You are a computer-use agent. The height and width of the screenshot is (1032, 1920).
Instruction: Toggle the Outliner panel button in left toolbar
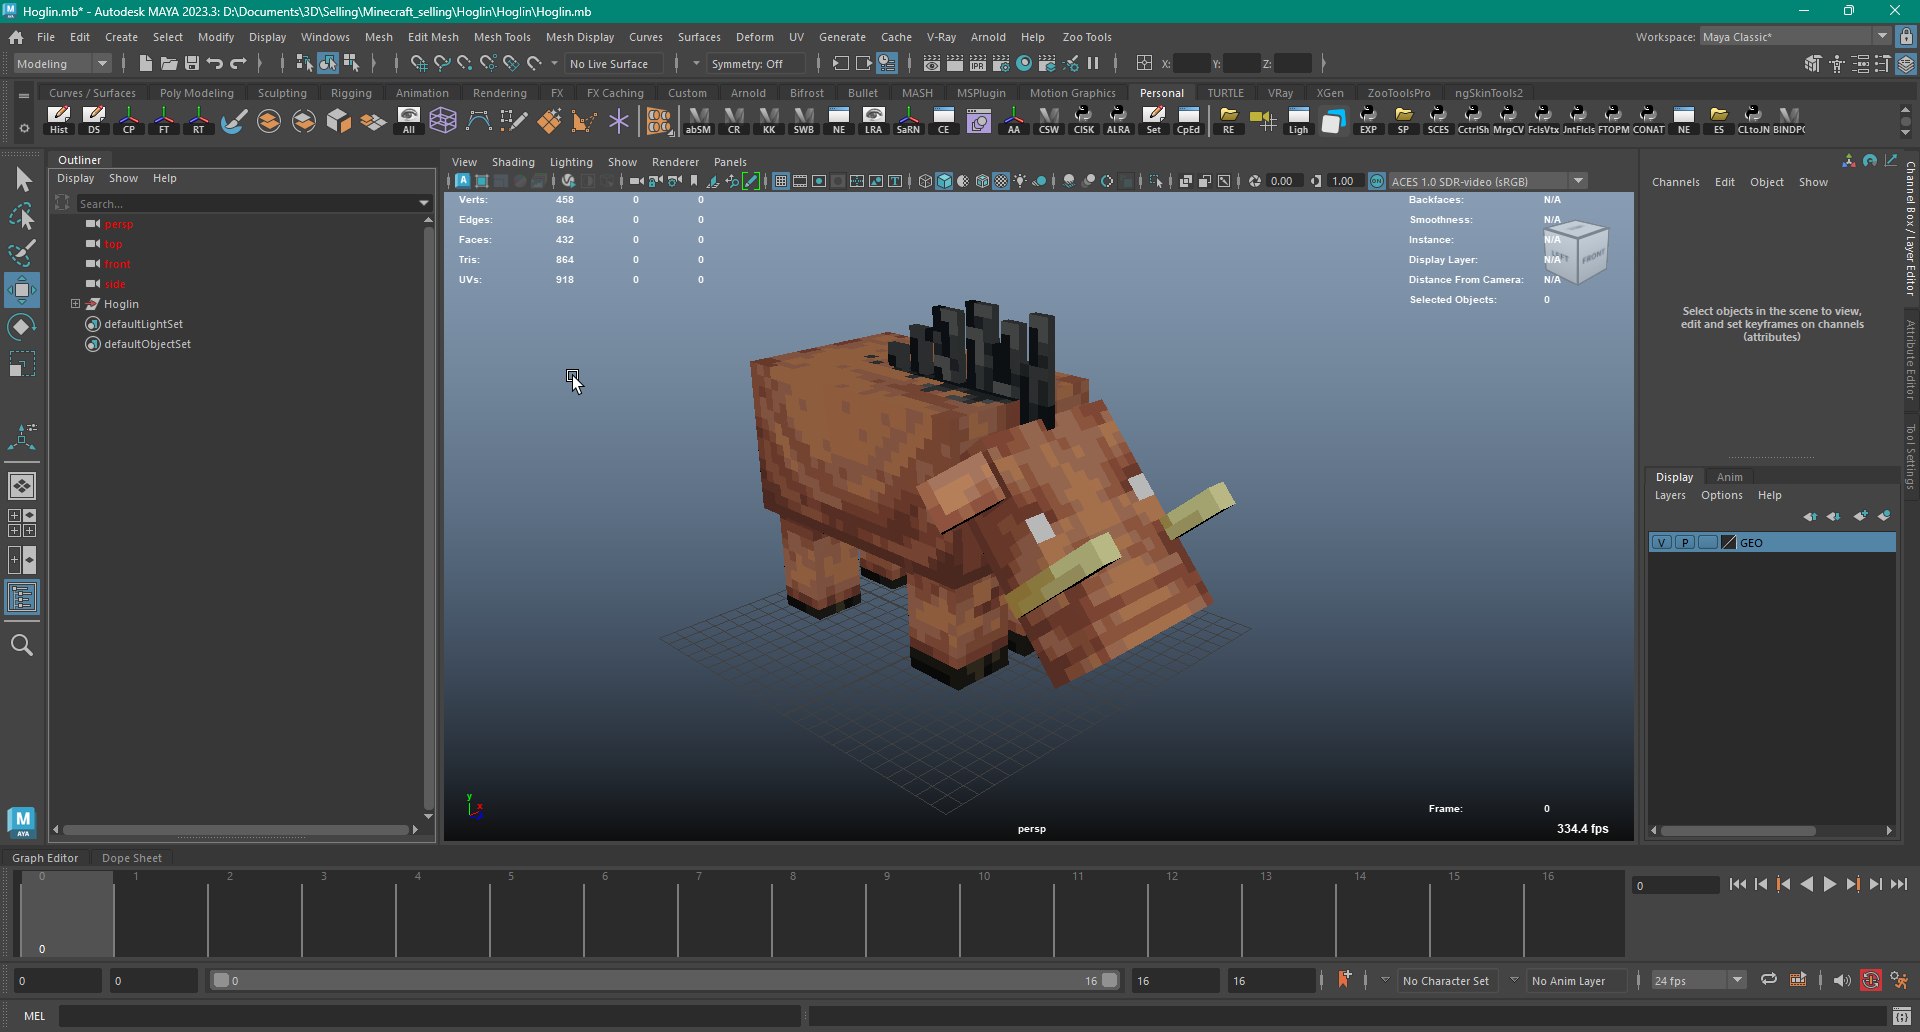click(22, 598)
